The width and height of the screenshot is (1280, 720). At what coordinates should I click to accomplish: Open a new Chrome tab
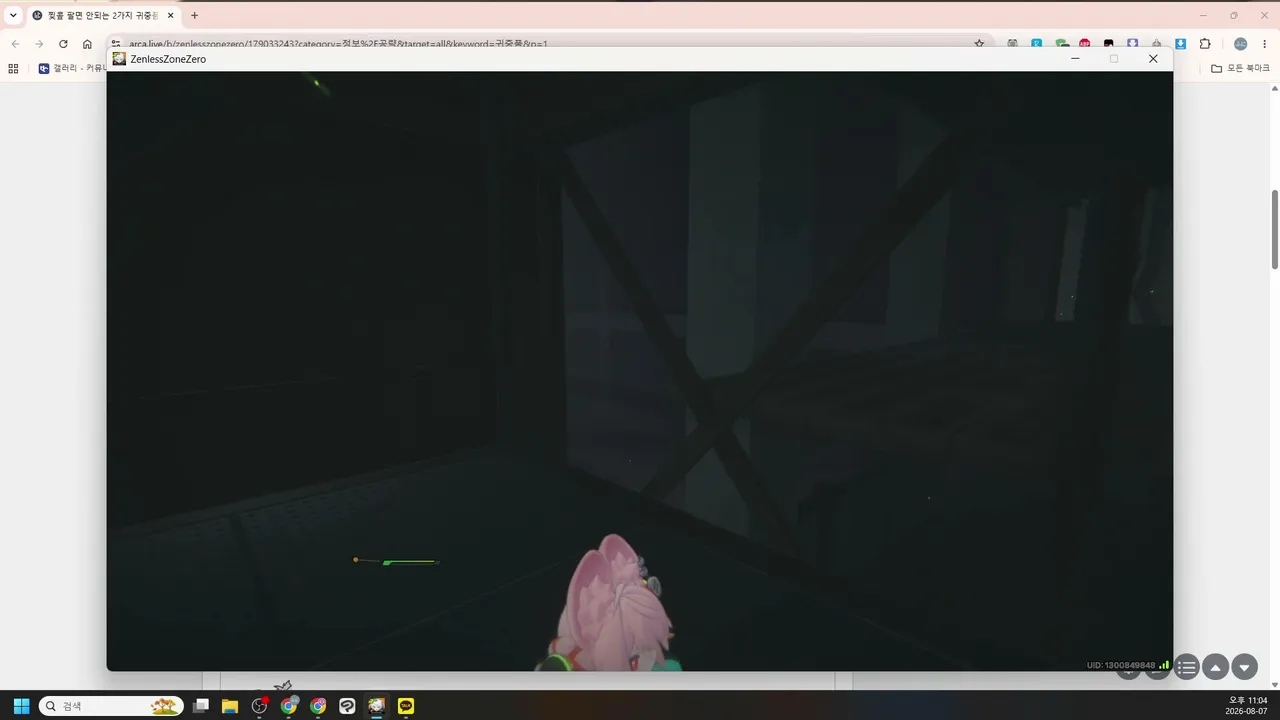194,15
